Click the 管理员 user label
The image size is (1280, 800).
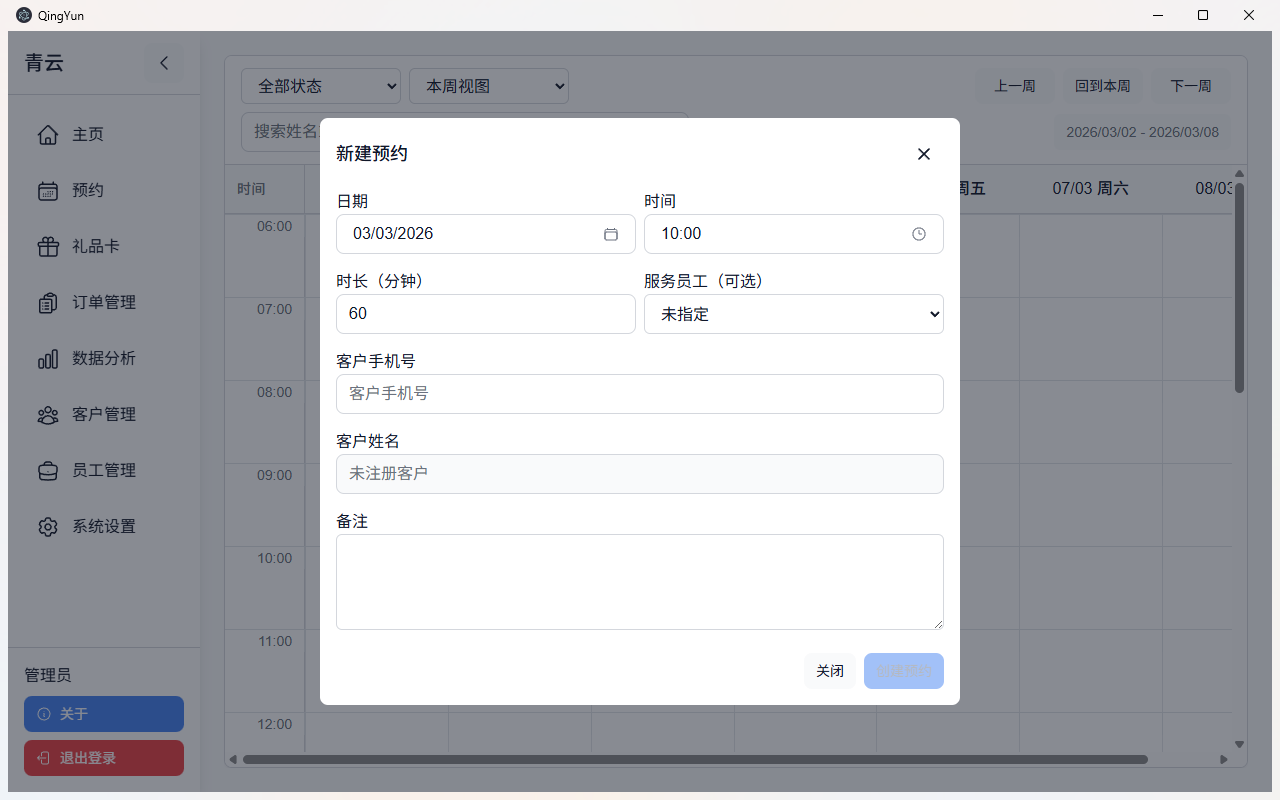(x=48, y=675)
